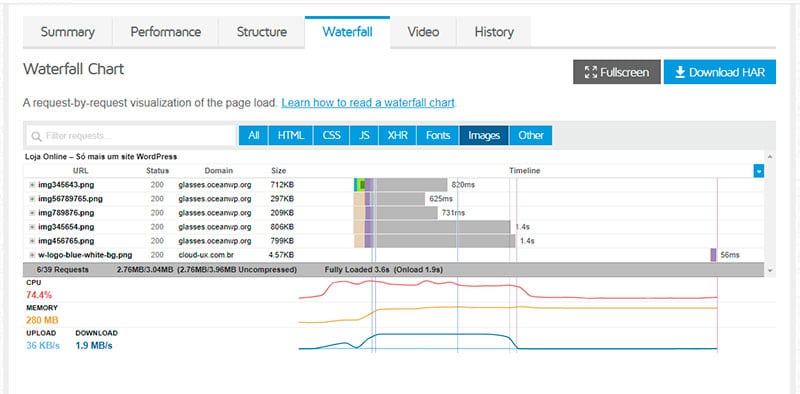The width and height of the screenshot is (800, 394).
Task: Click the 712KB size cell
Action: [x=282, y=185]
